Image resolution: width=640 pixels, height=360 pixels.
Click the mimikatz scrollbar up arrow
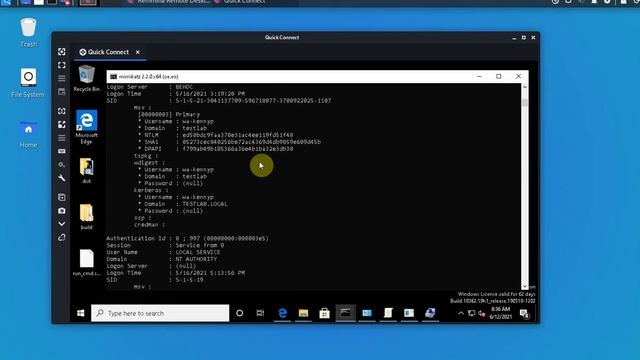(525, 87)
